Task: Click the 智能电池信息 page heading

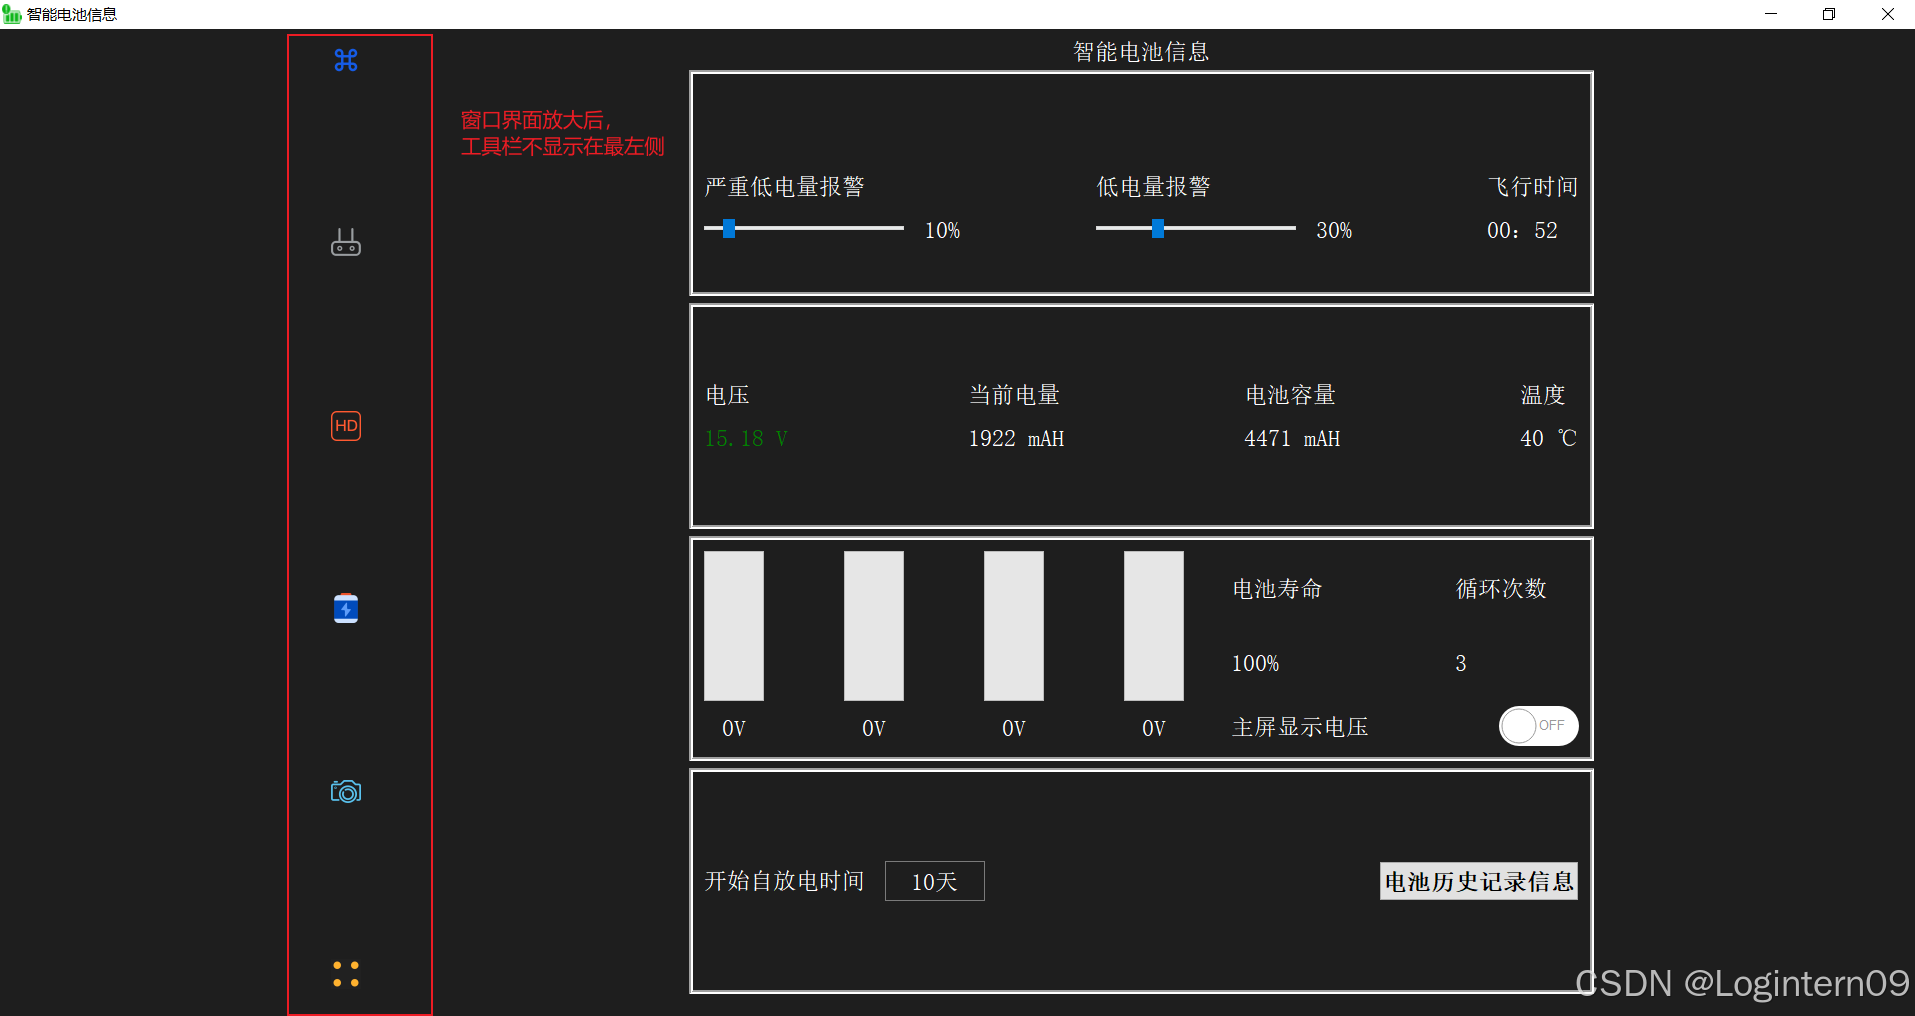Action: click(1141, 52)
